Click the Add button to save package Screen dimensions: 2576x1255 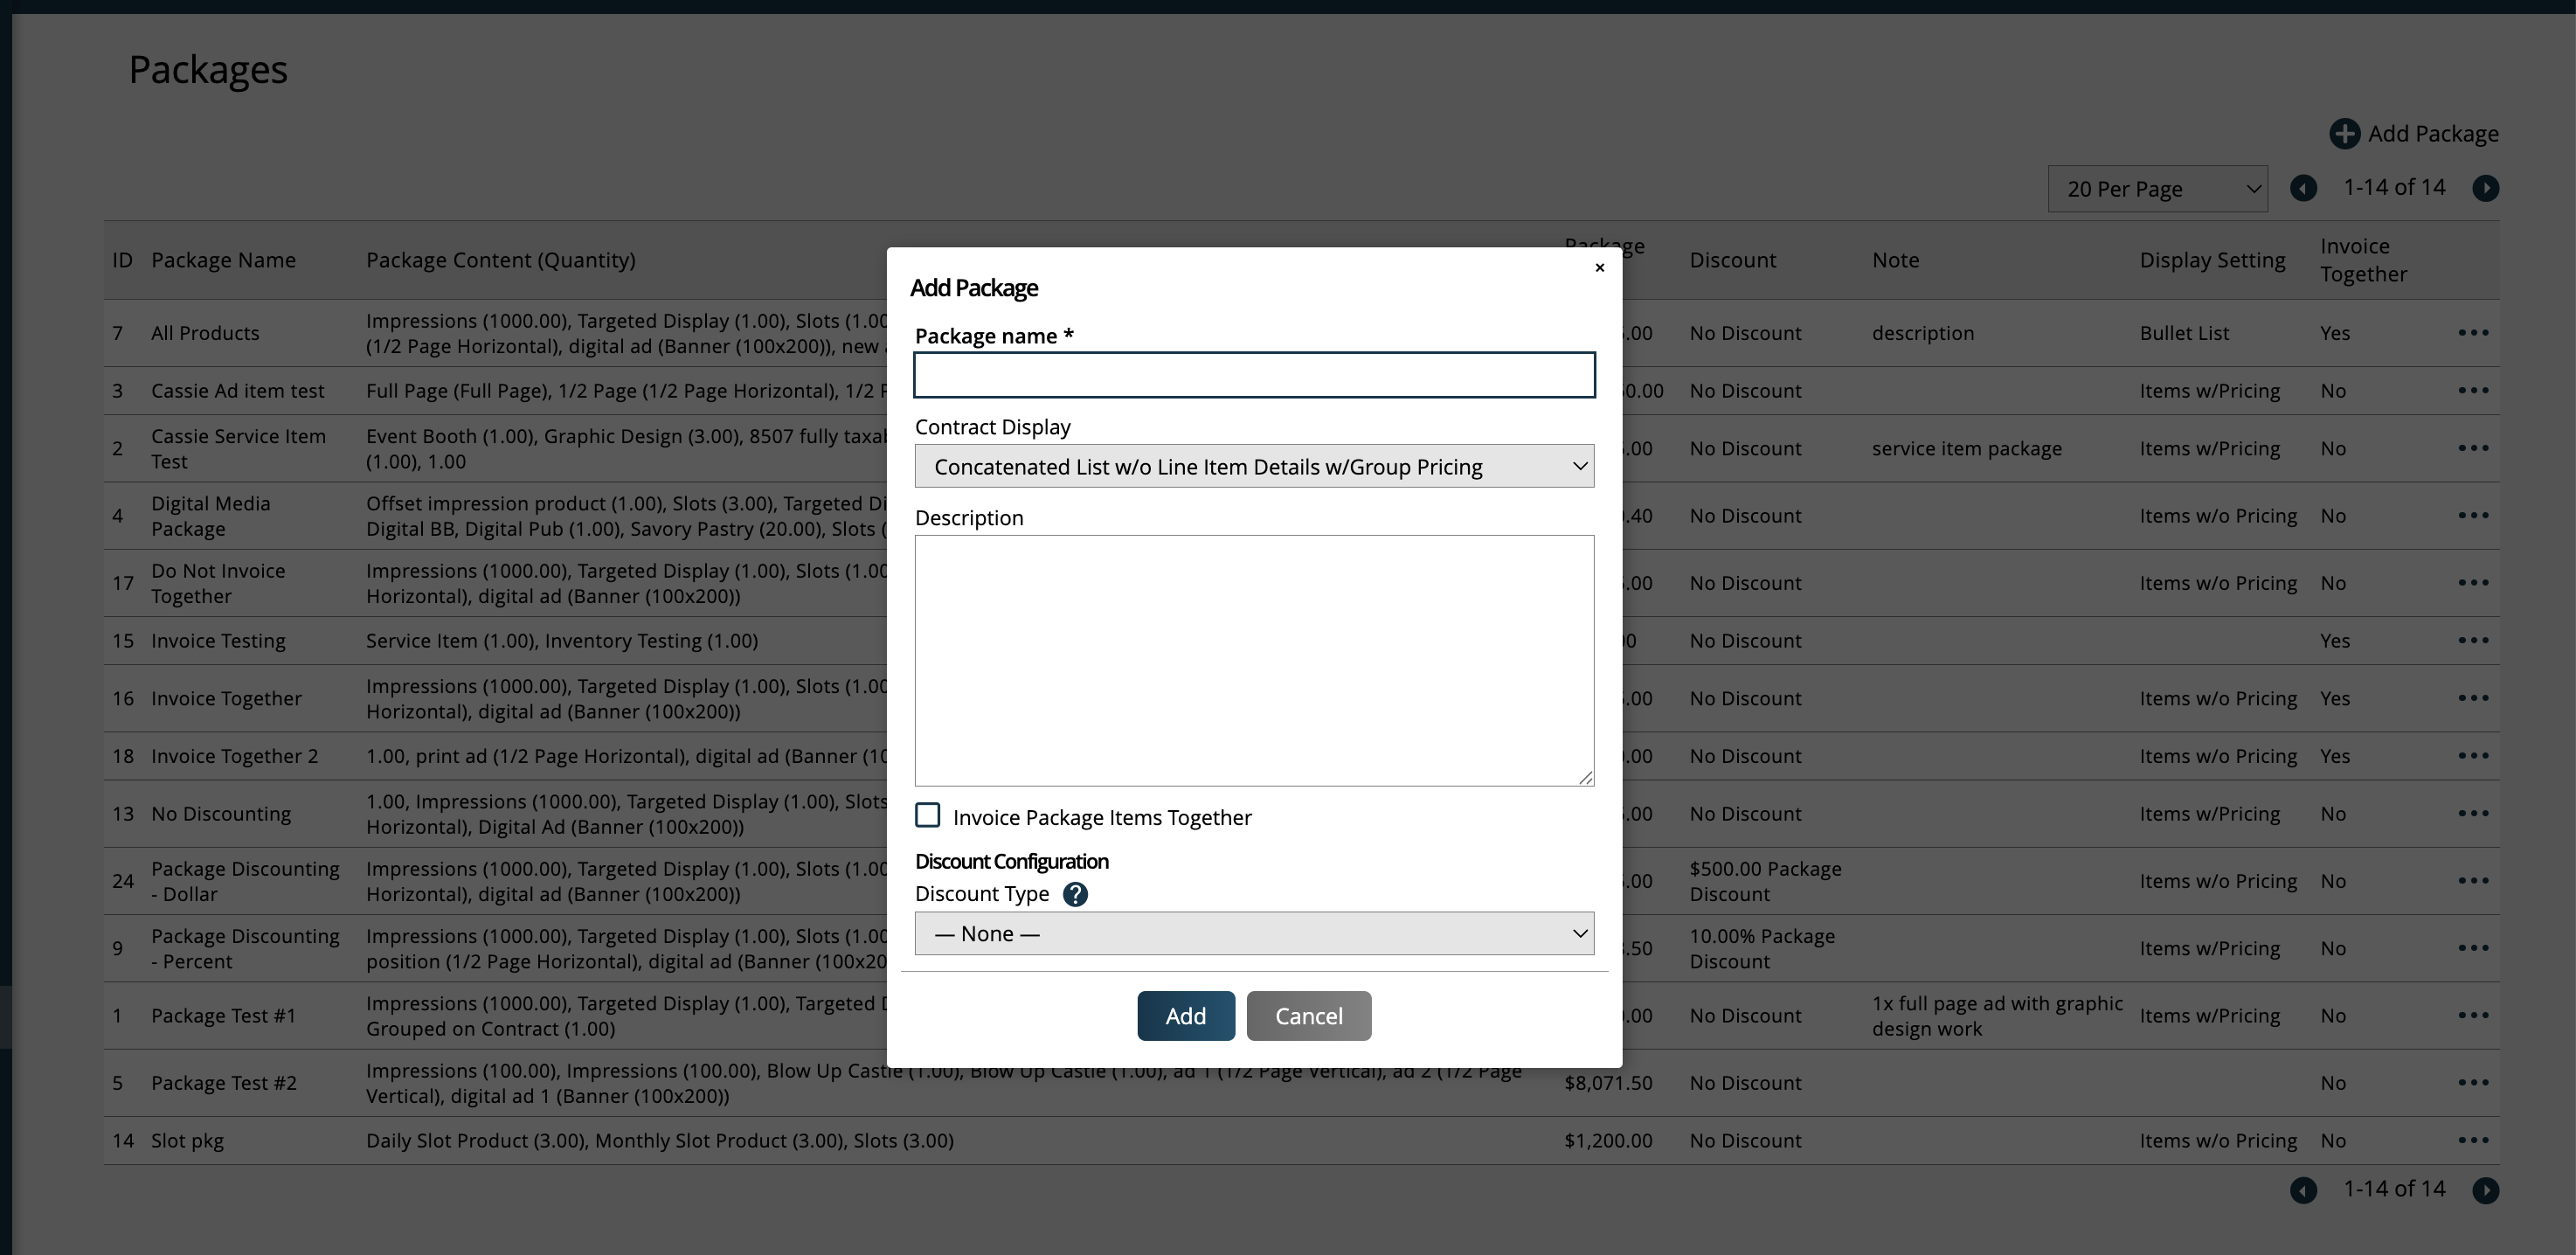point(1185,1015)
